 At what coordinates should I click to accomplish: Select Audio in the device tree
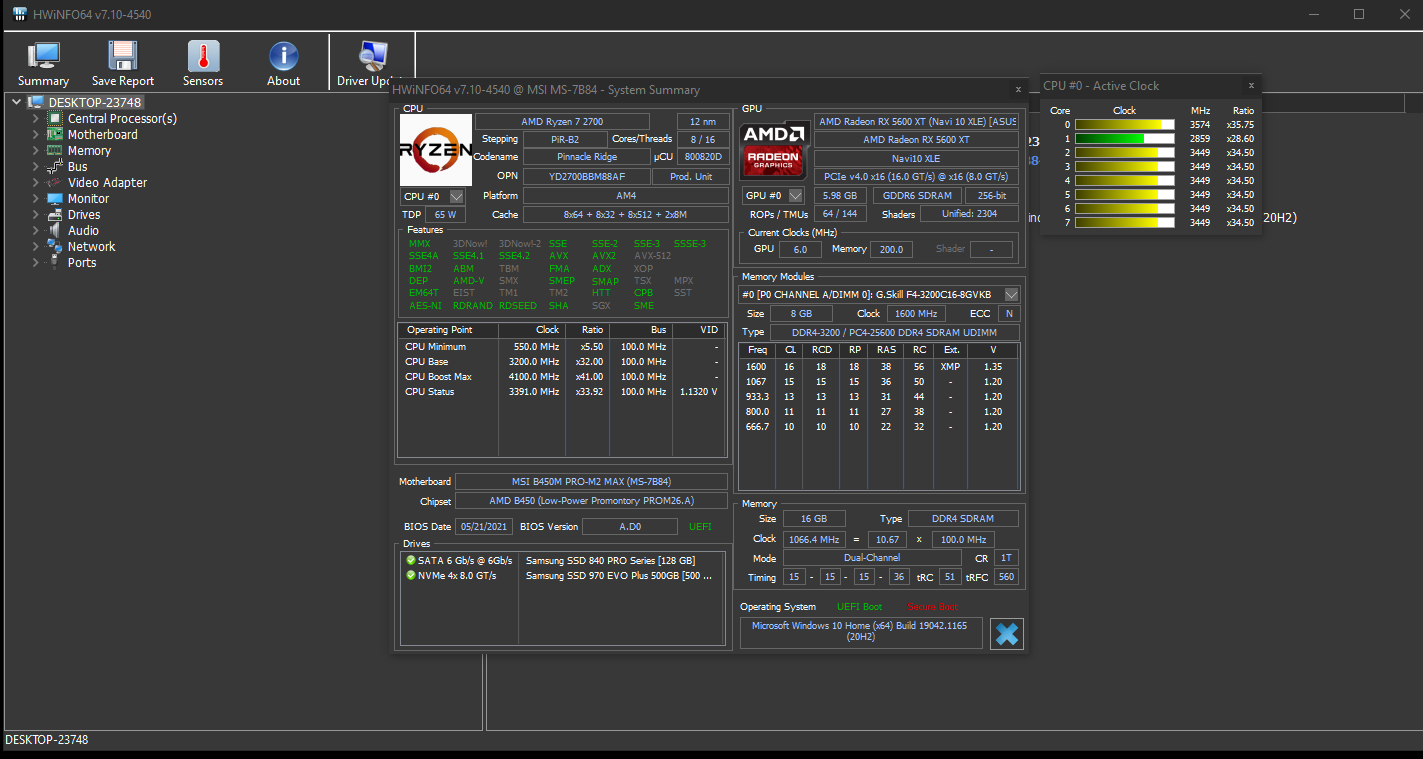(x=83, y=230)
